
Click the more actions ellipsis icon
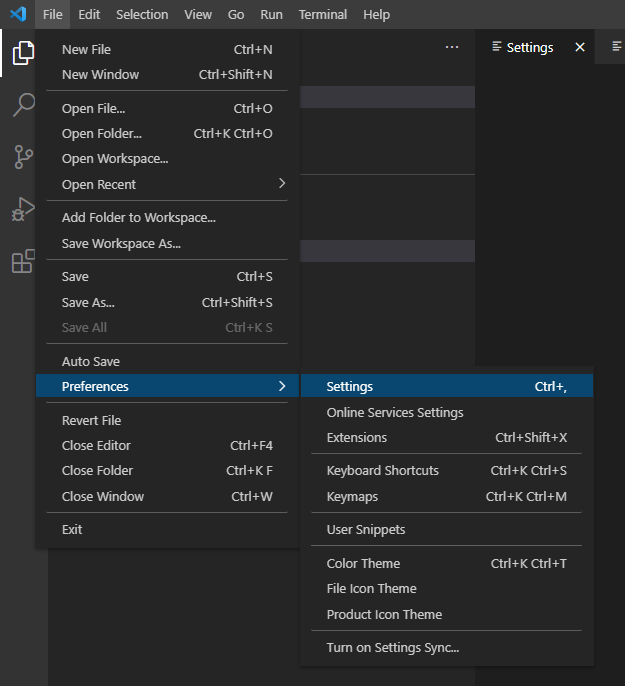tap(452, 47)
